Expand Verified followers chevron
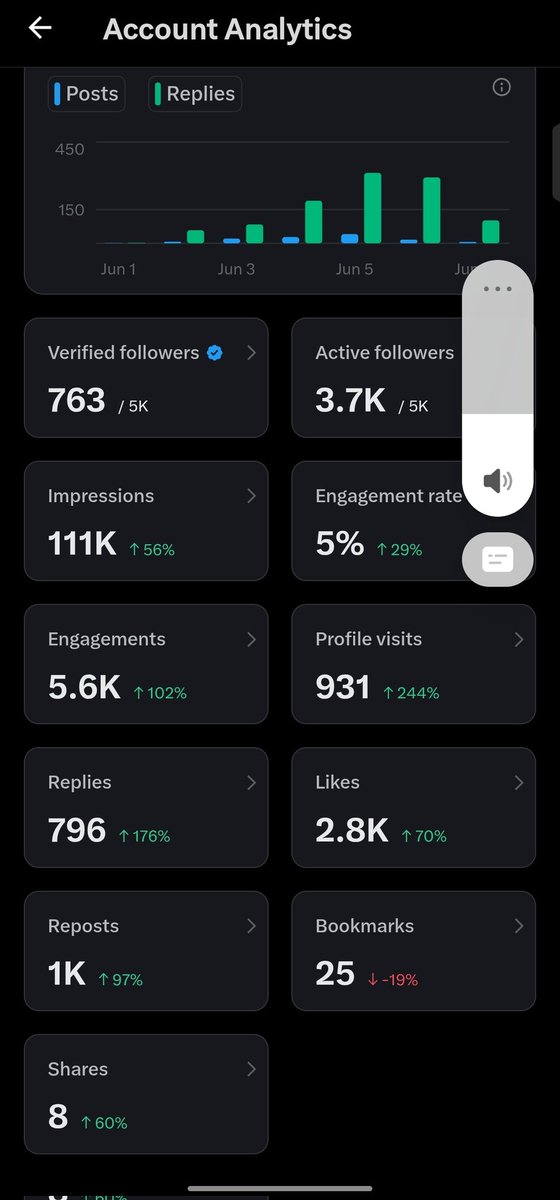This screenshot has width=560, height=1200. (x=251, y=353)
